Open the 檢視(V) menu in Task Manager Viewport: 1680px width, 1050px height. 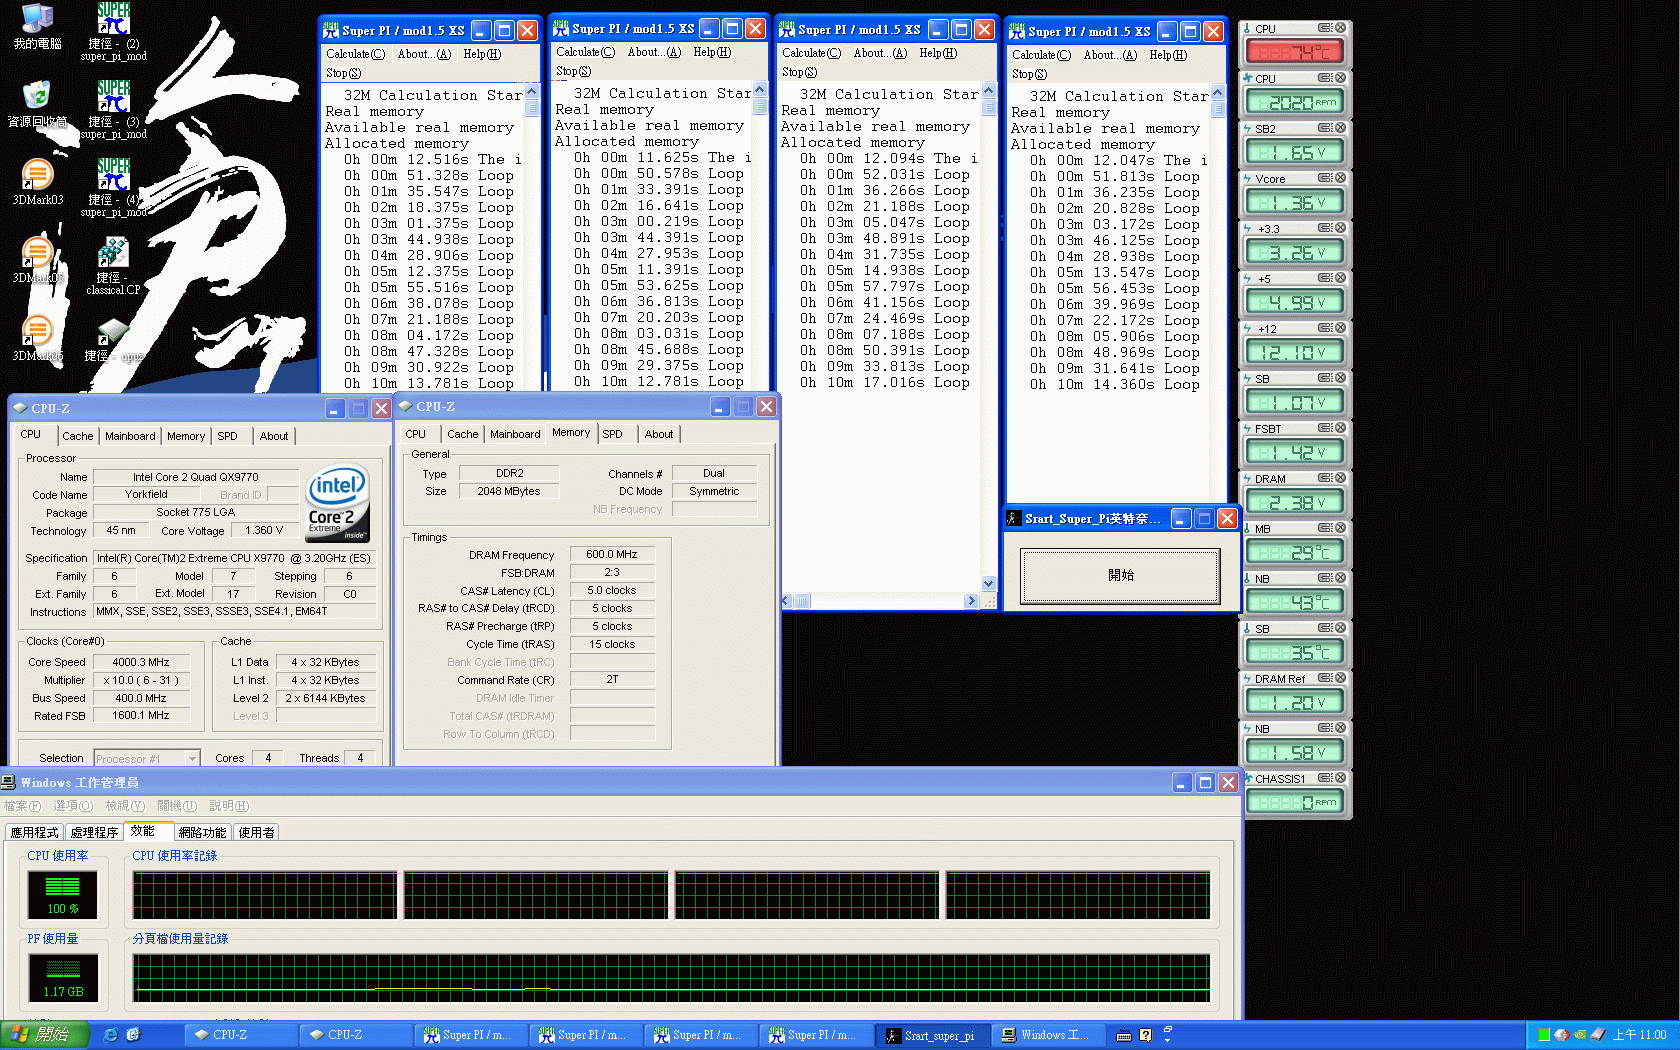[x=125, y=806]
